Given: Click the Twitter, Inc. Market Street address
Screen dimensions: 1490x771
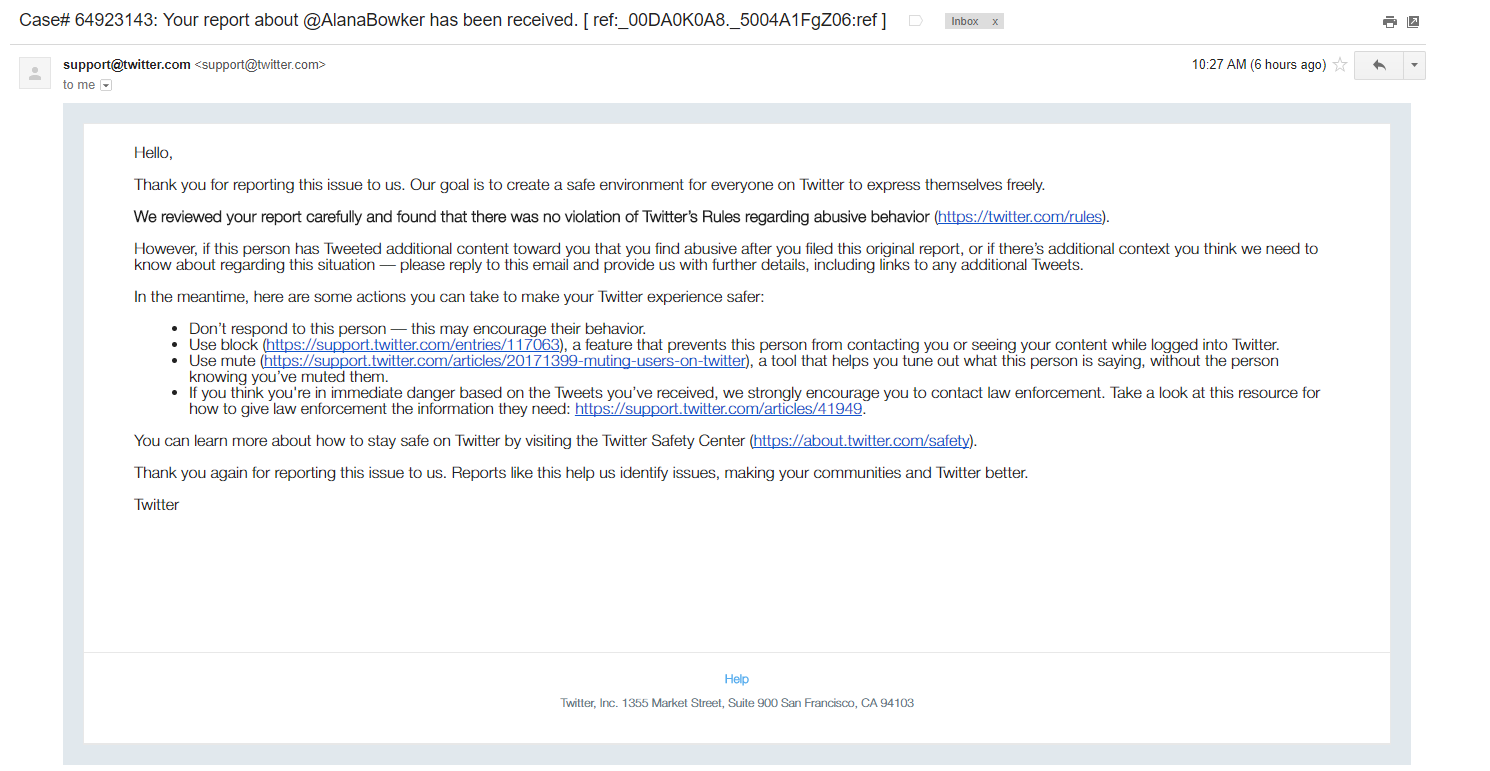Looking at the screenshot, I should click(737, 703).
